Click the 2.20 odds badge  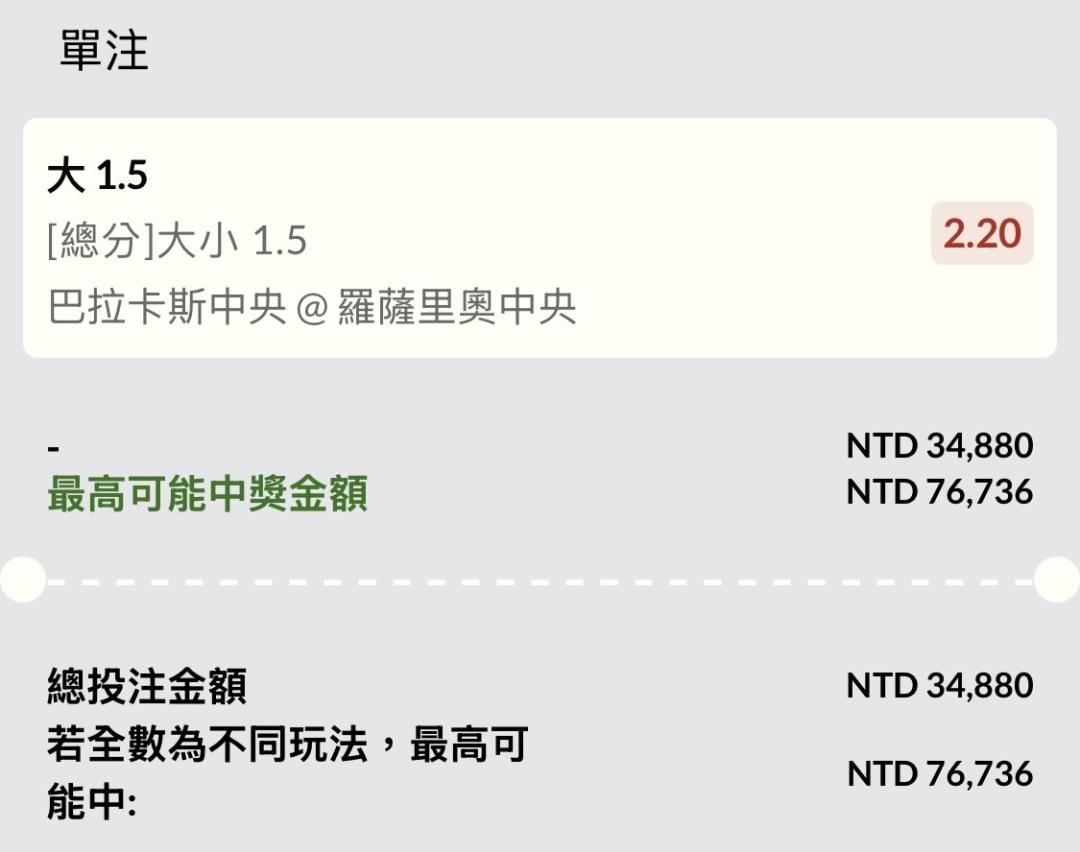pyautogui.click(x=981, y=234)
